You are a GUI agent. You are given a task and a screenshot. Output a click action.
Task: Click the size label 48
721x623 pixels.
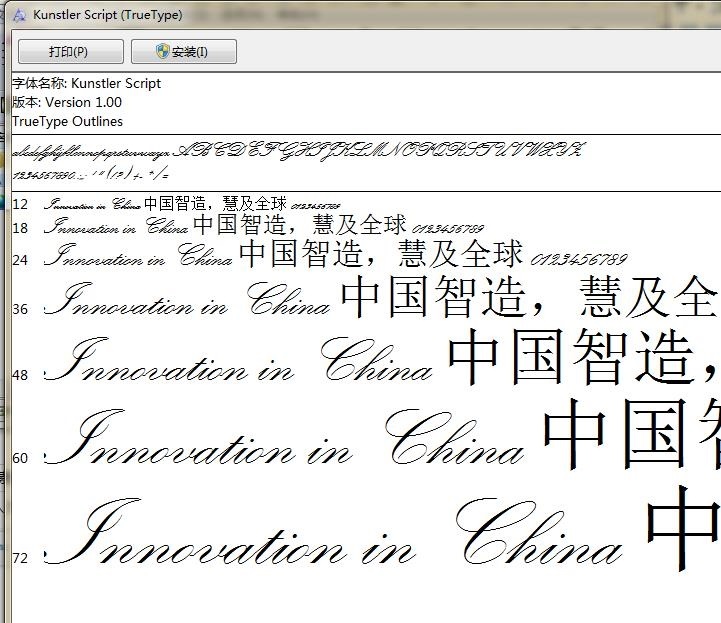20,375
